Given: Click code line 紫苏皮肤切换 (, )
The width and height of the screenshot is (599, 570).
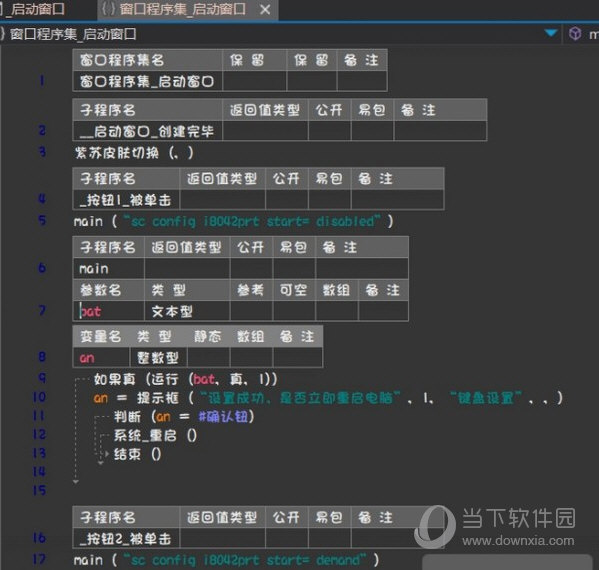Looking at the screenshot, I should (134, 153).
